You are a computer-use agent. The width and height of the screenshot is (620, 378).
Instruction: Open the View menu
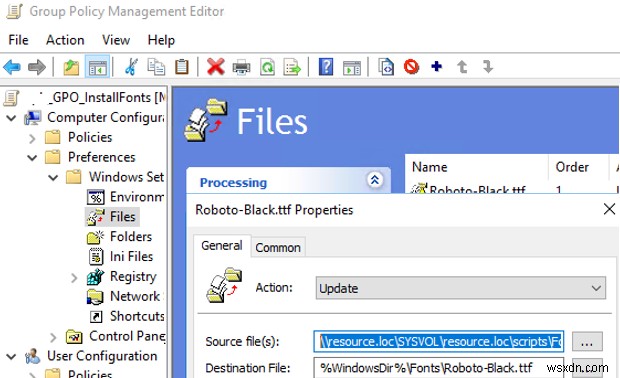pos(116,40)
